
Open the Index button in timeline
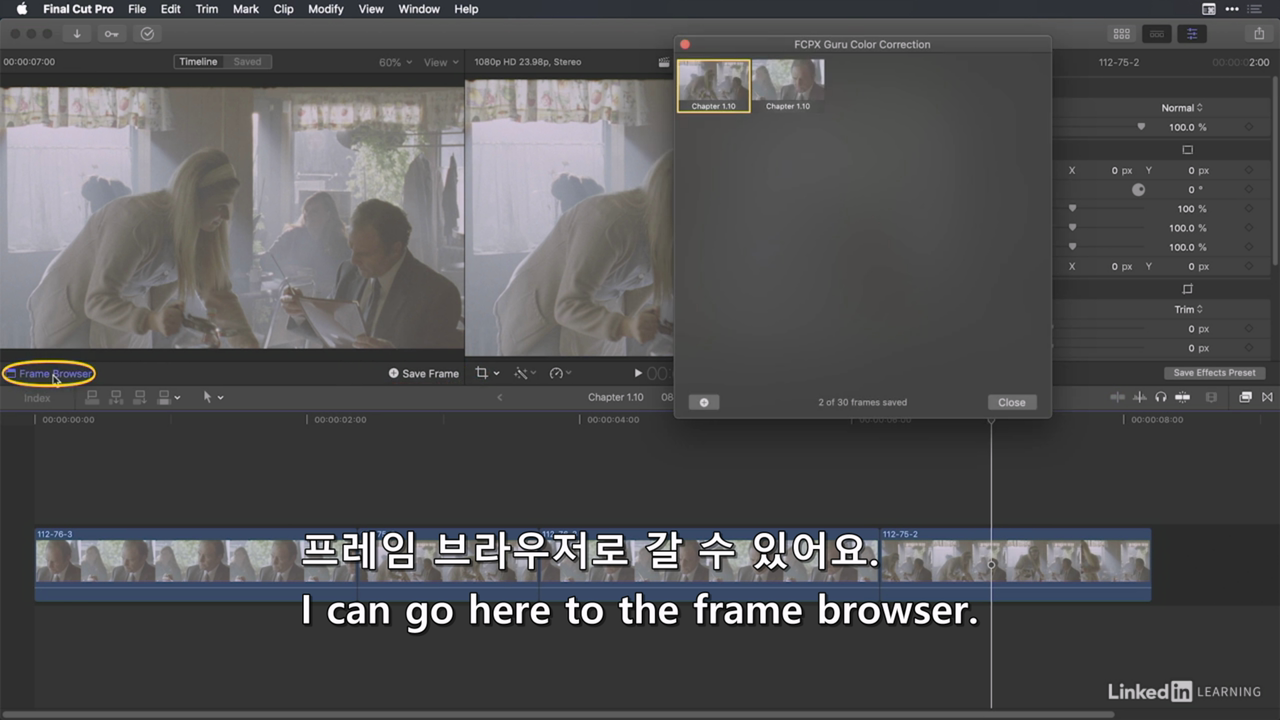(37, 398)
